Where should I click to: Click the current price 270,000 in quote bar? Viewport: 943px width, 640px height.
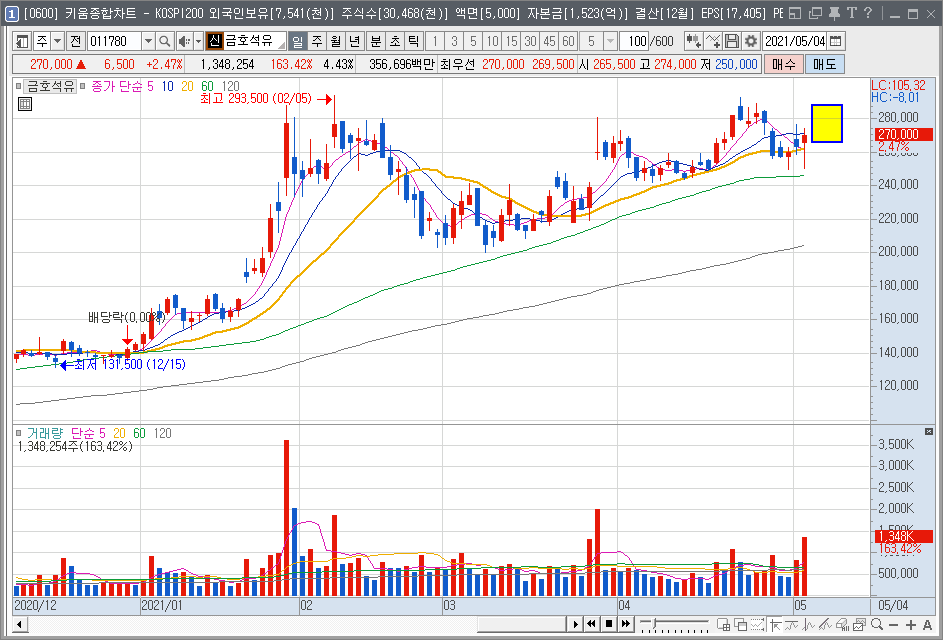click(x=51, y=64)
